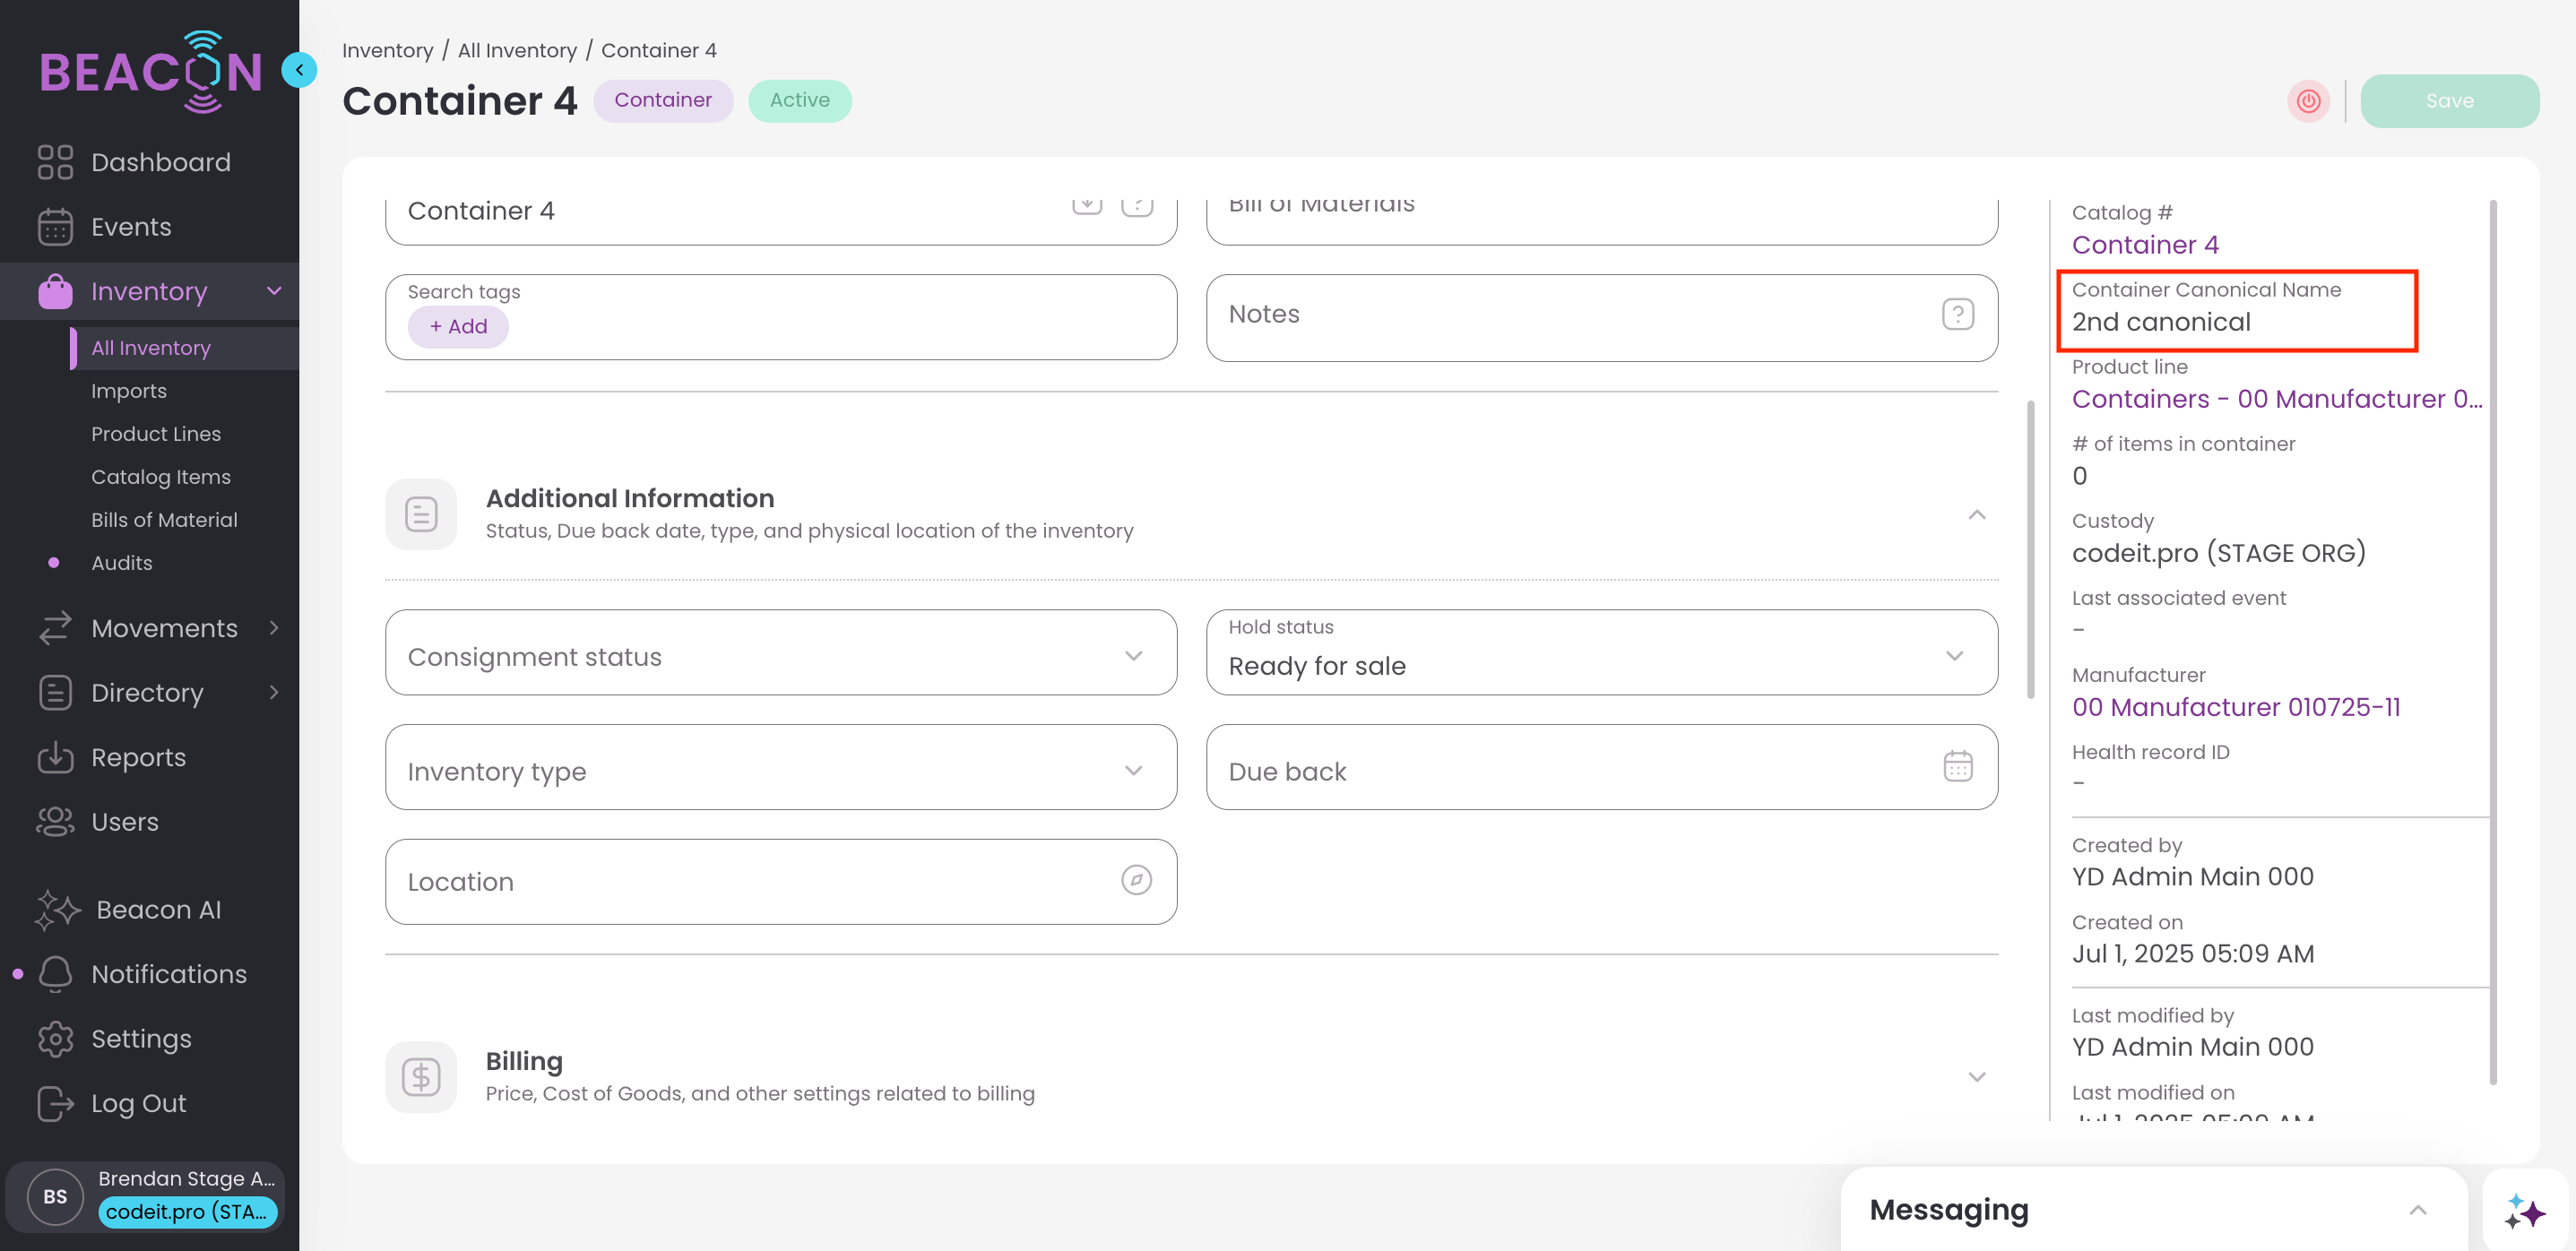Go to Catalog Items in sidebar

161,477
